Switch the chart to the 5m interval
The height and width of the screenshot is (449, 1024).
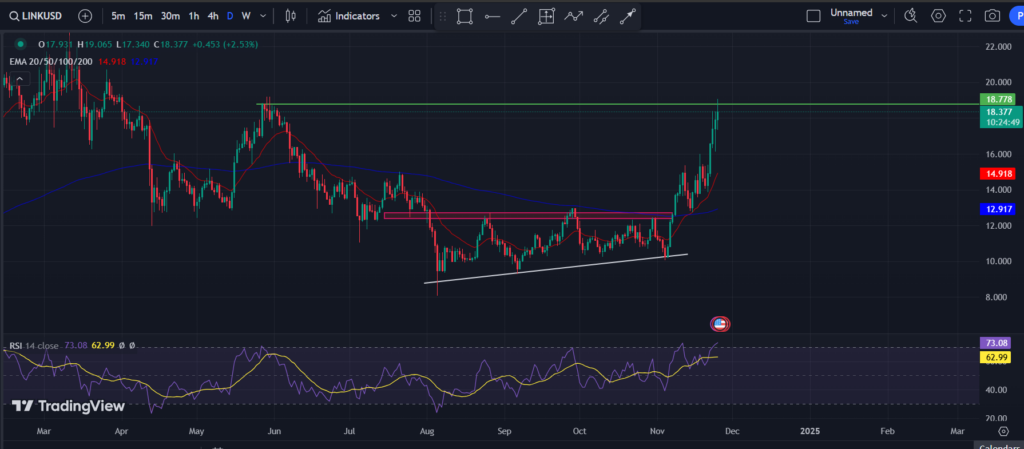(x=118, y=16)
